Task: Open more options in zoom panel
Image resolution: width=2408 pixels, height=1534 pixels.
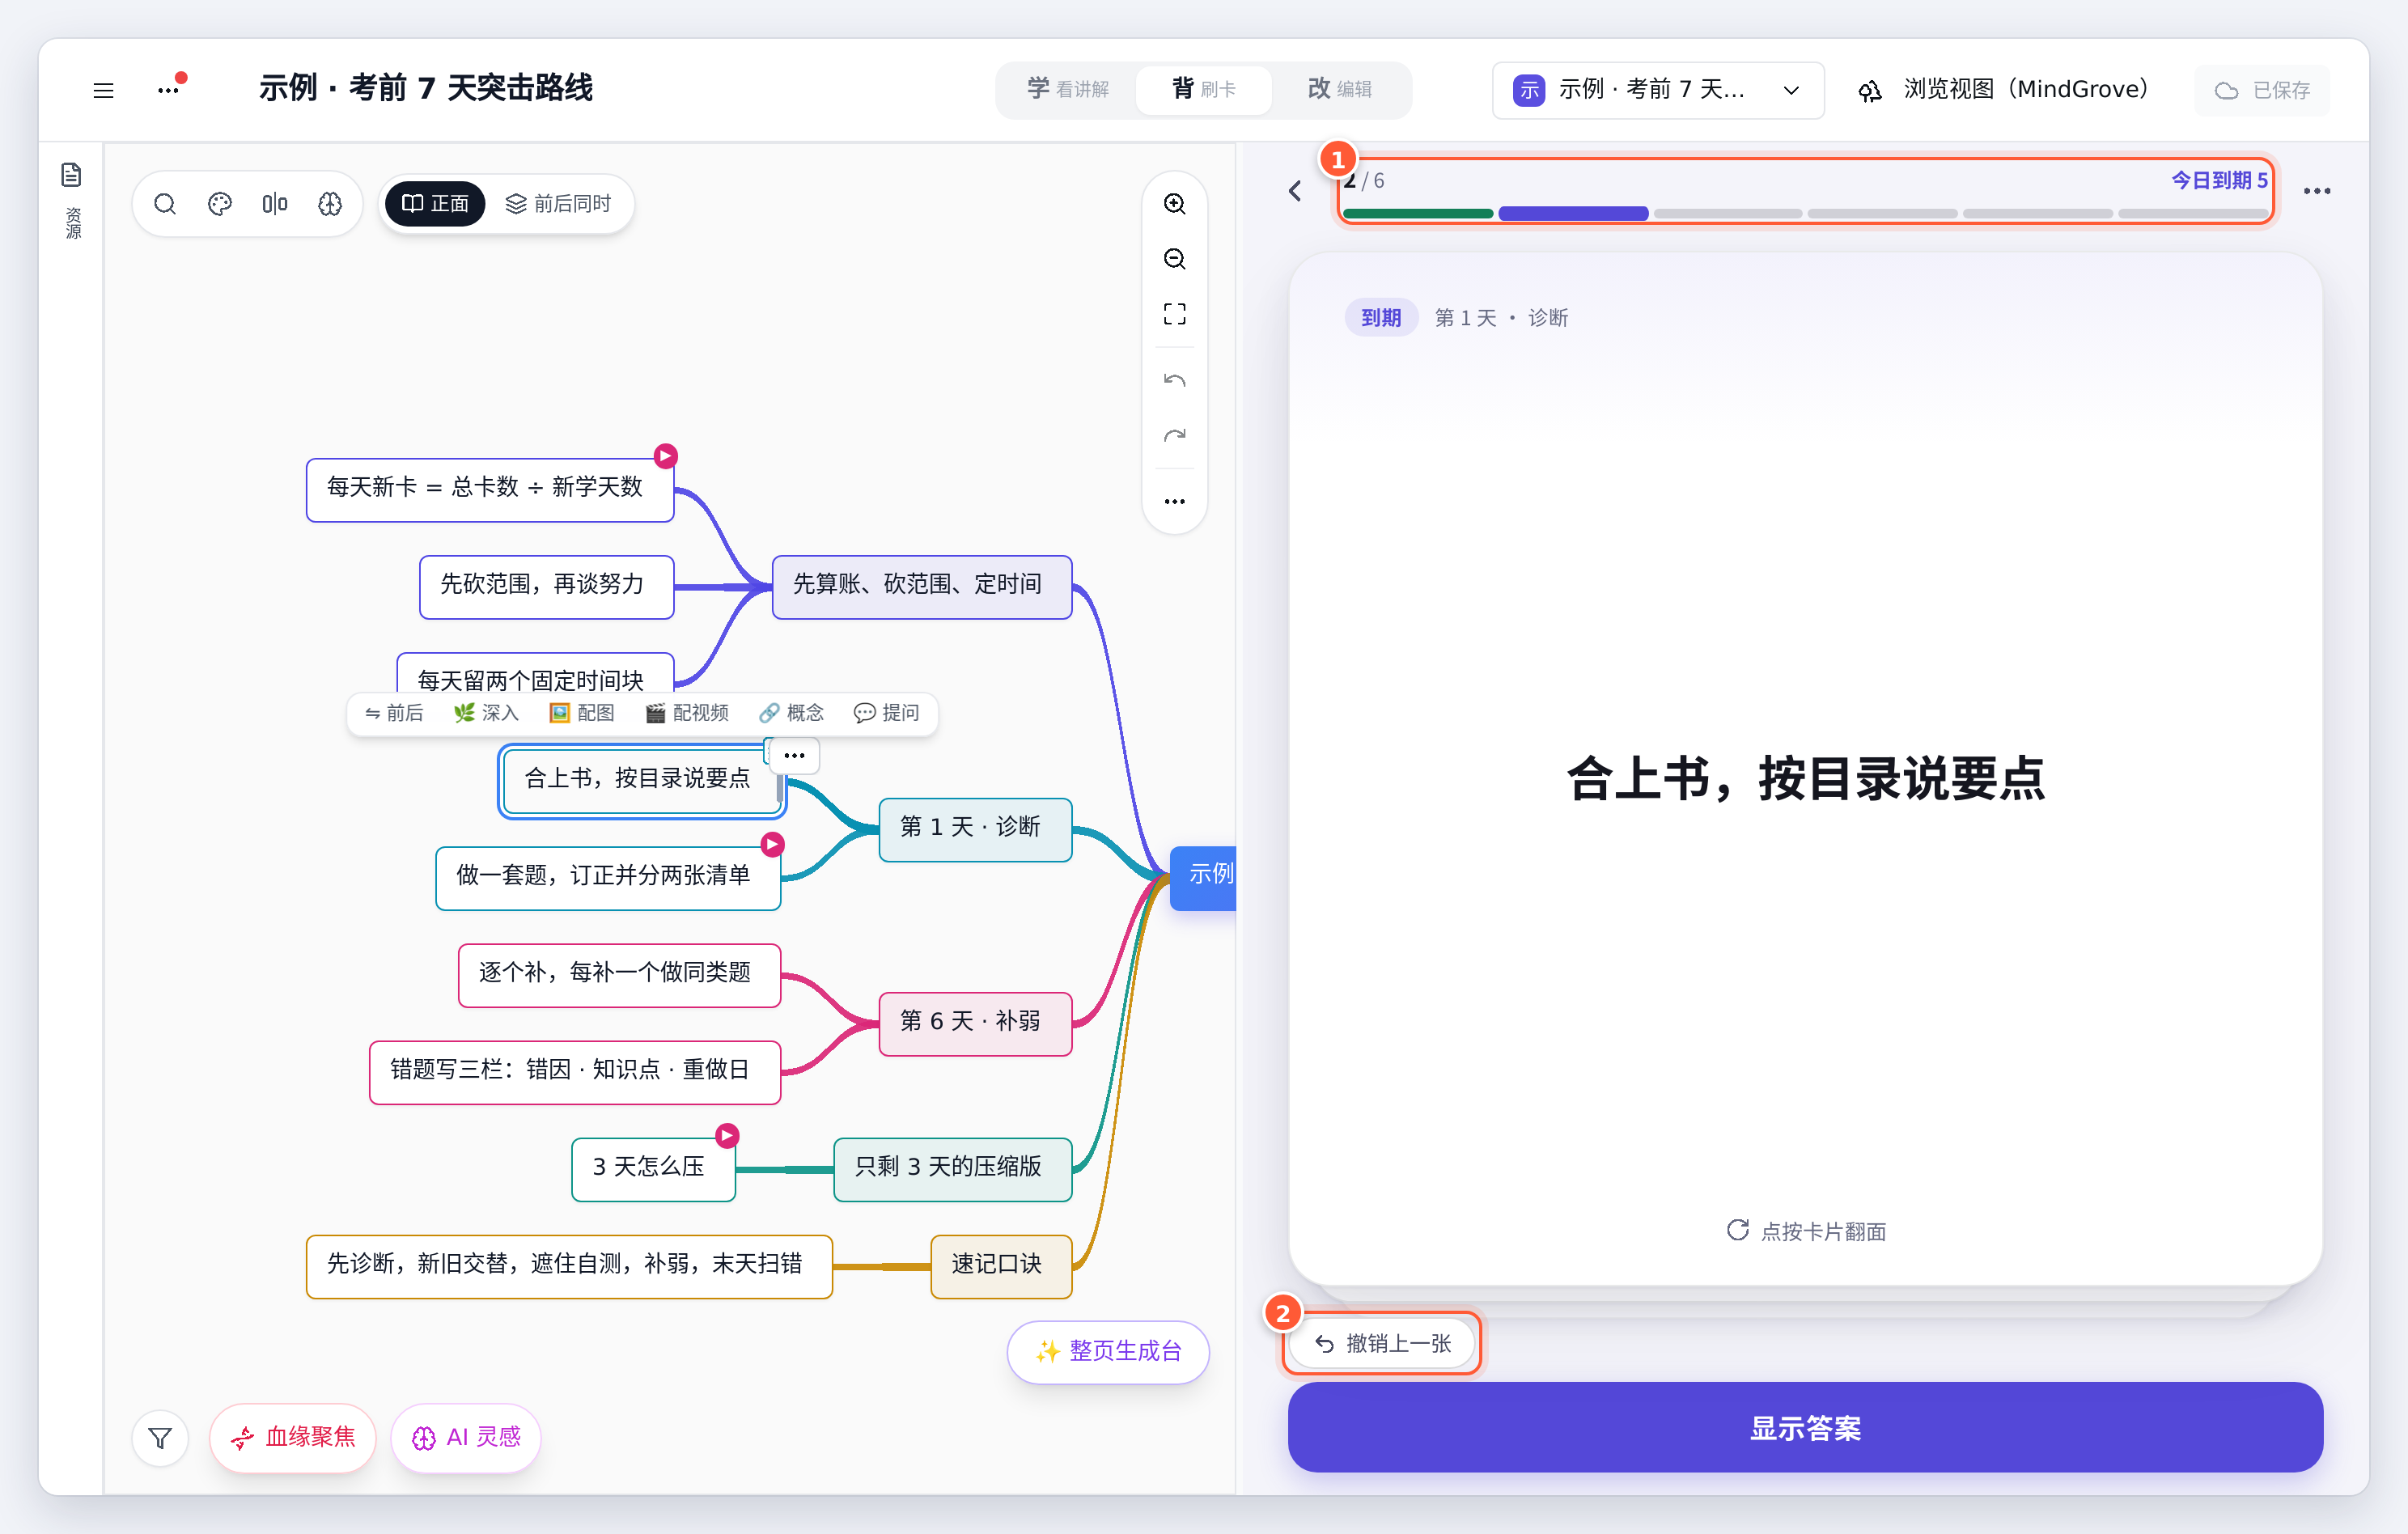Action: (x=1174, y=501)
